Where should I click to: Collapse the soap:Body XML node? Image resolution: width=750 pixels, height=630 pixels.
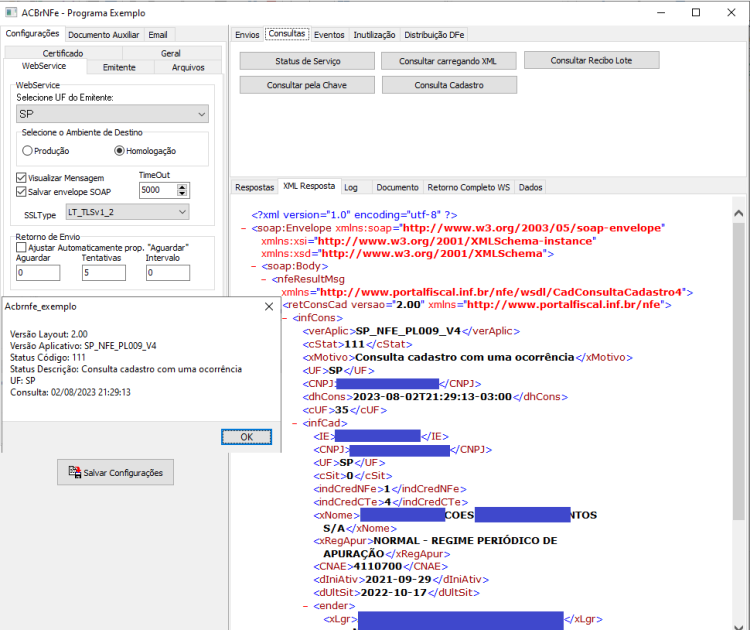[254, 266]
